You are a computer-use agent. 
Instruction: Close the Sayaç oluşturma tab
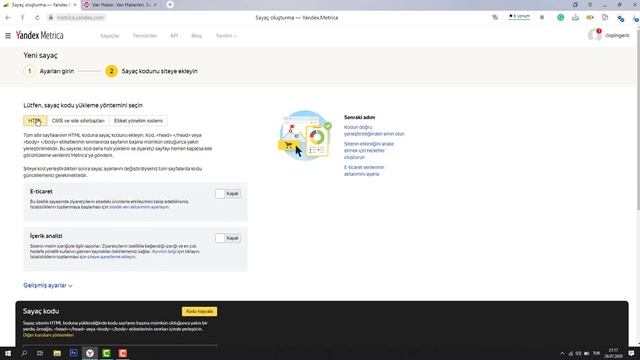75,5
